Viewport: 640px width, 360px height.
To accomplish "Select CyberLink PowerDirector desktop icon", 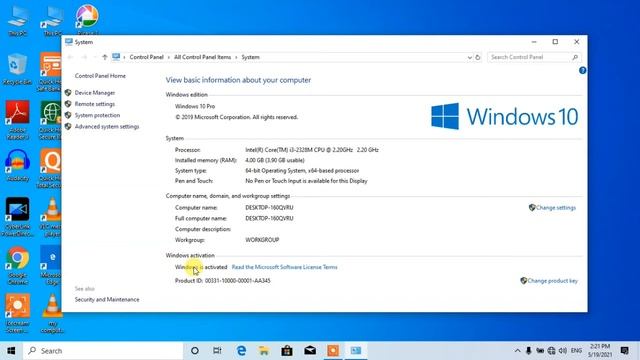I will 17,217.
